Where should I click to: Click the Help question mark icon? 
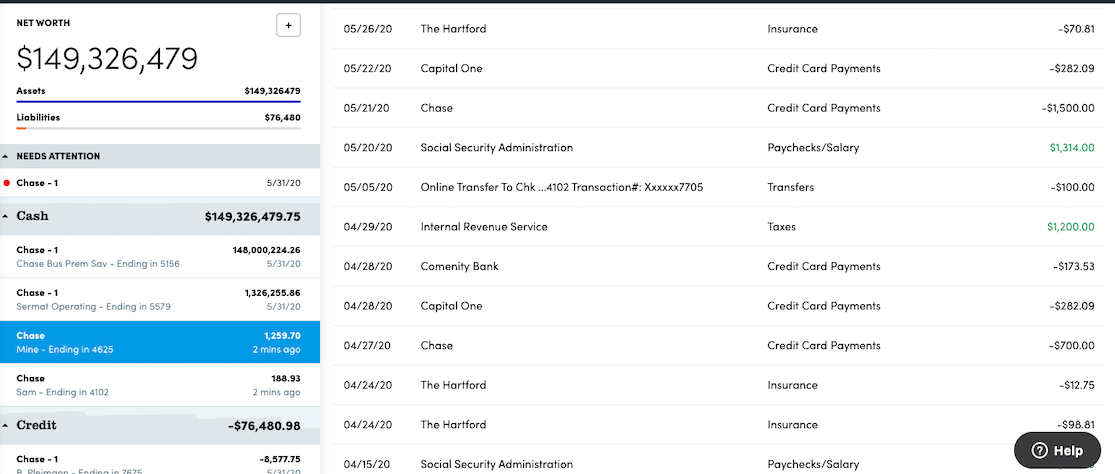click(1039, 450)
